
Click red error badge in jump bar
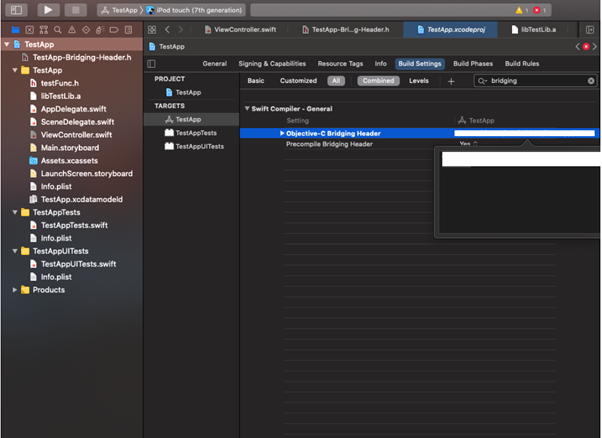pyautogui.click(x=586, y=46)
